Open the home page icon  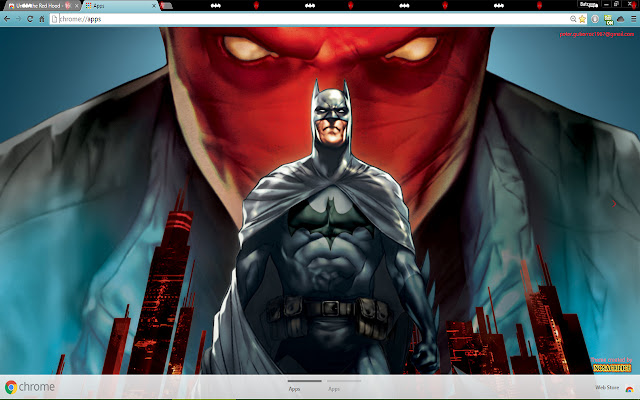[42, 19]
